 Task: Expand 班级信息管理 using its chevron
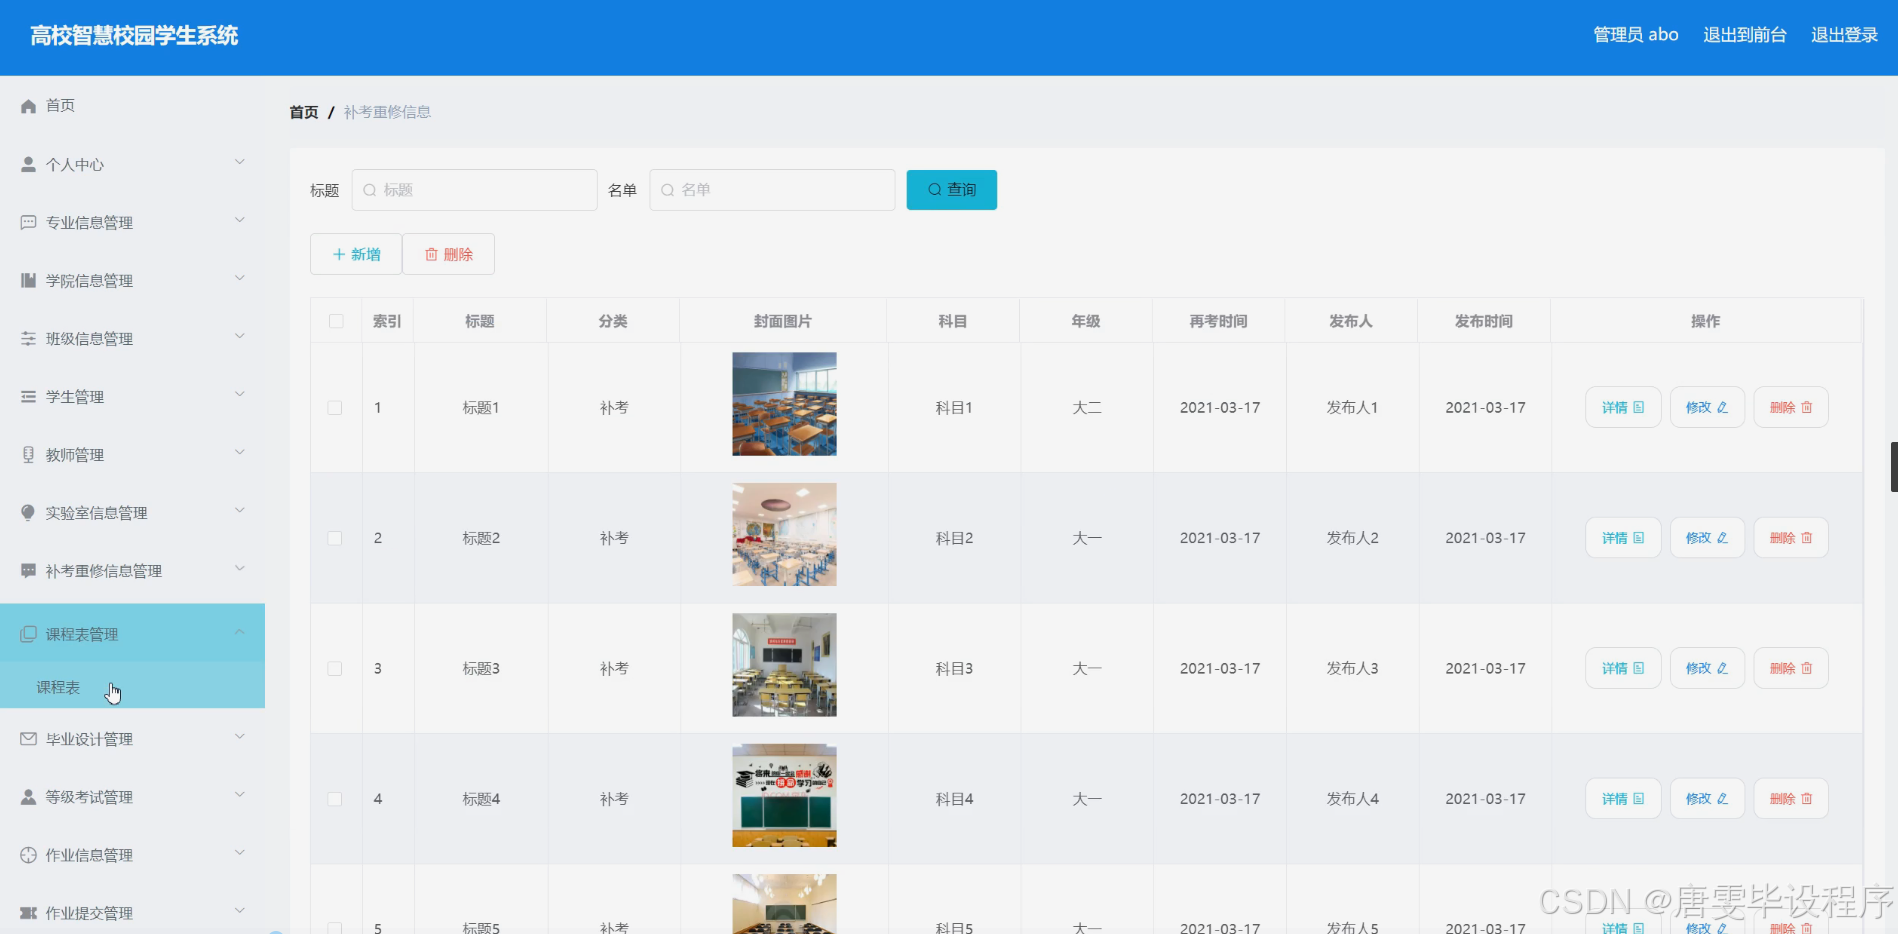(239, 336)
